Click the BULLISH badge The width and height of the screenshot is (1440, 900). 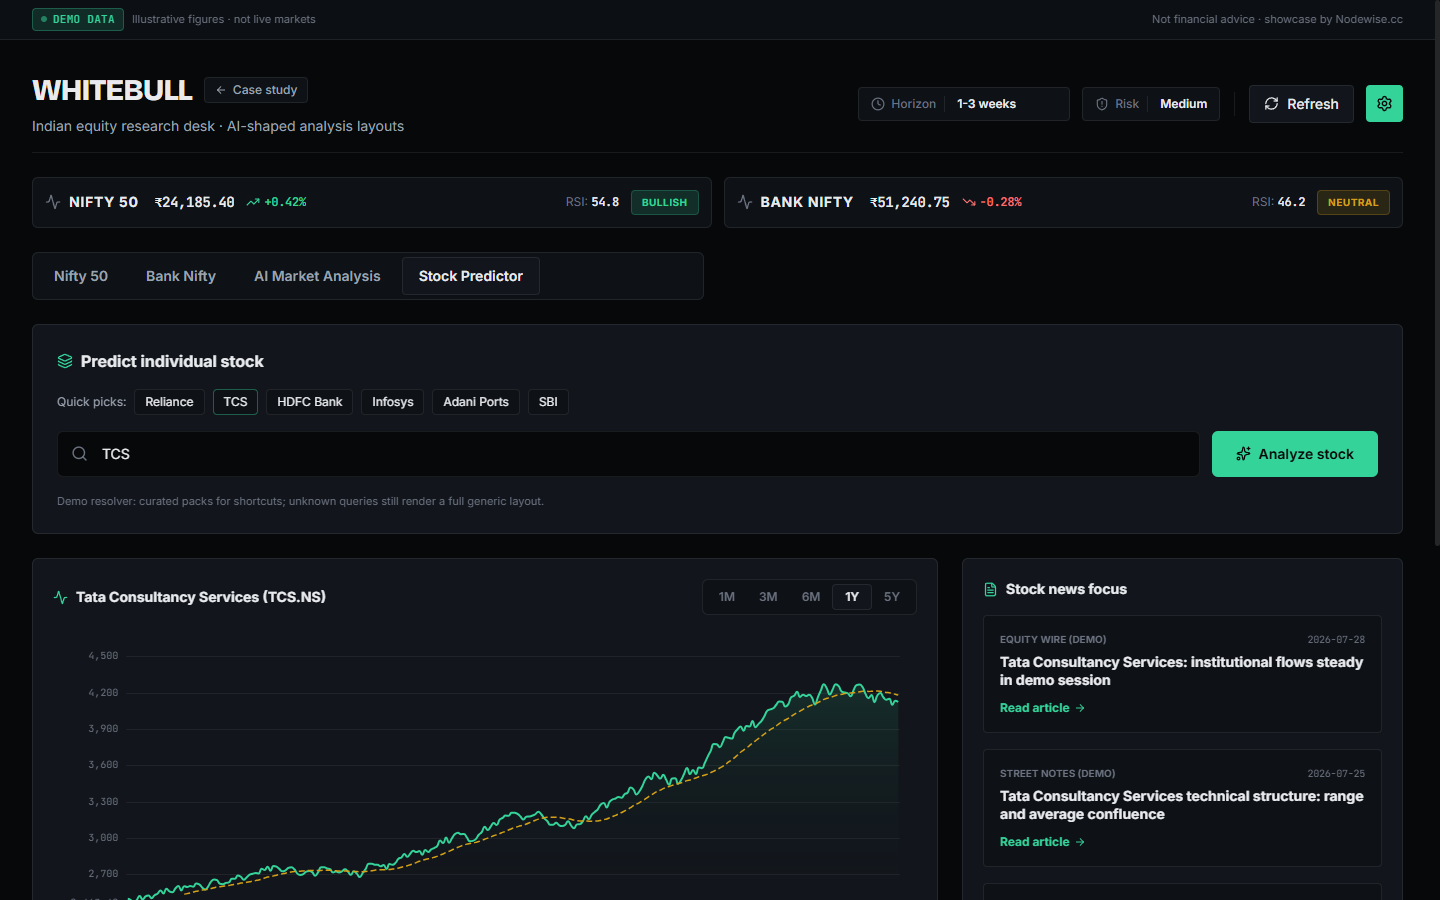pos(665,202)
